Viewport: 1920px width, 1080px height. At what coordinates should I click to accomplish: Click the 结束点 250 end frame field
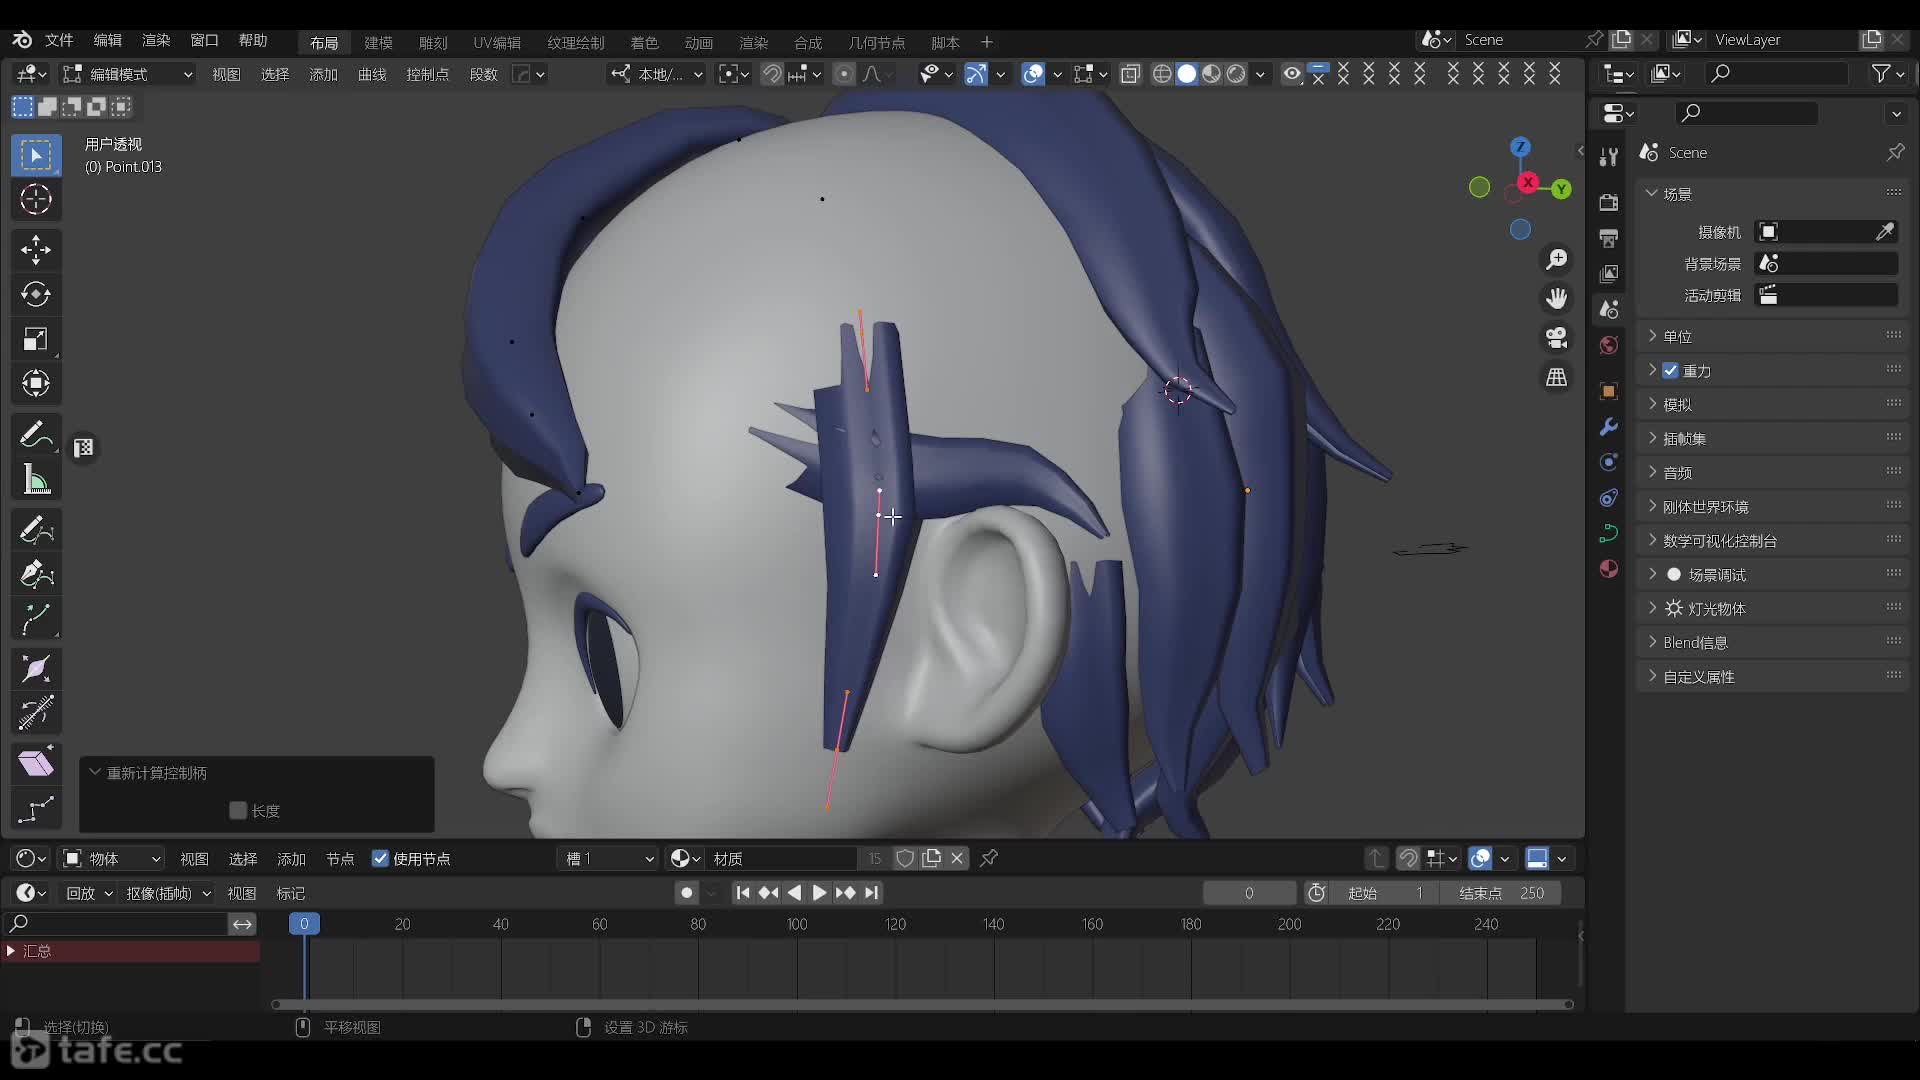(1501, 893)
